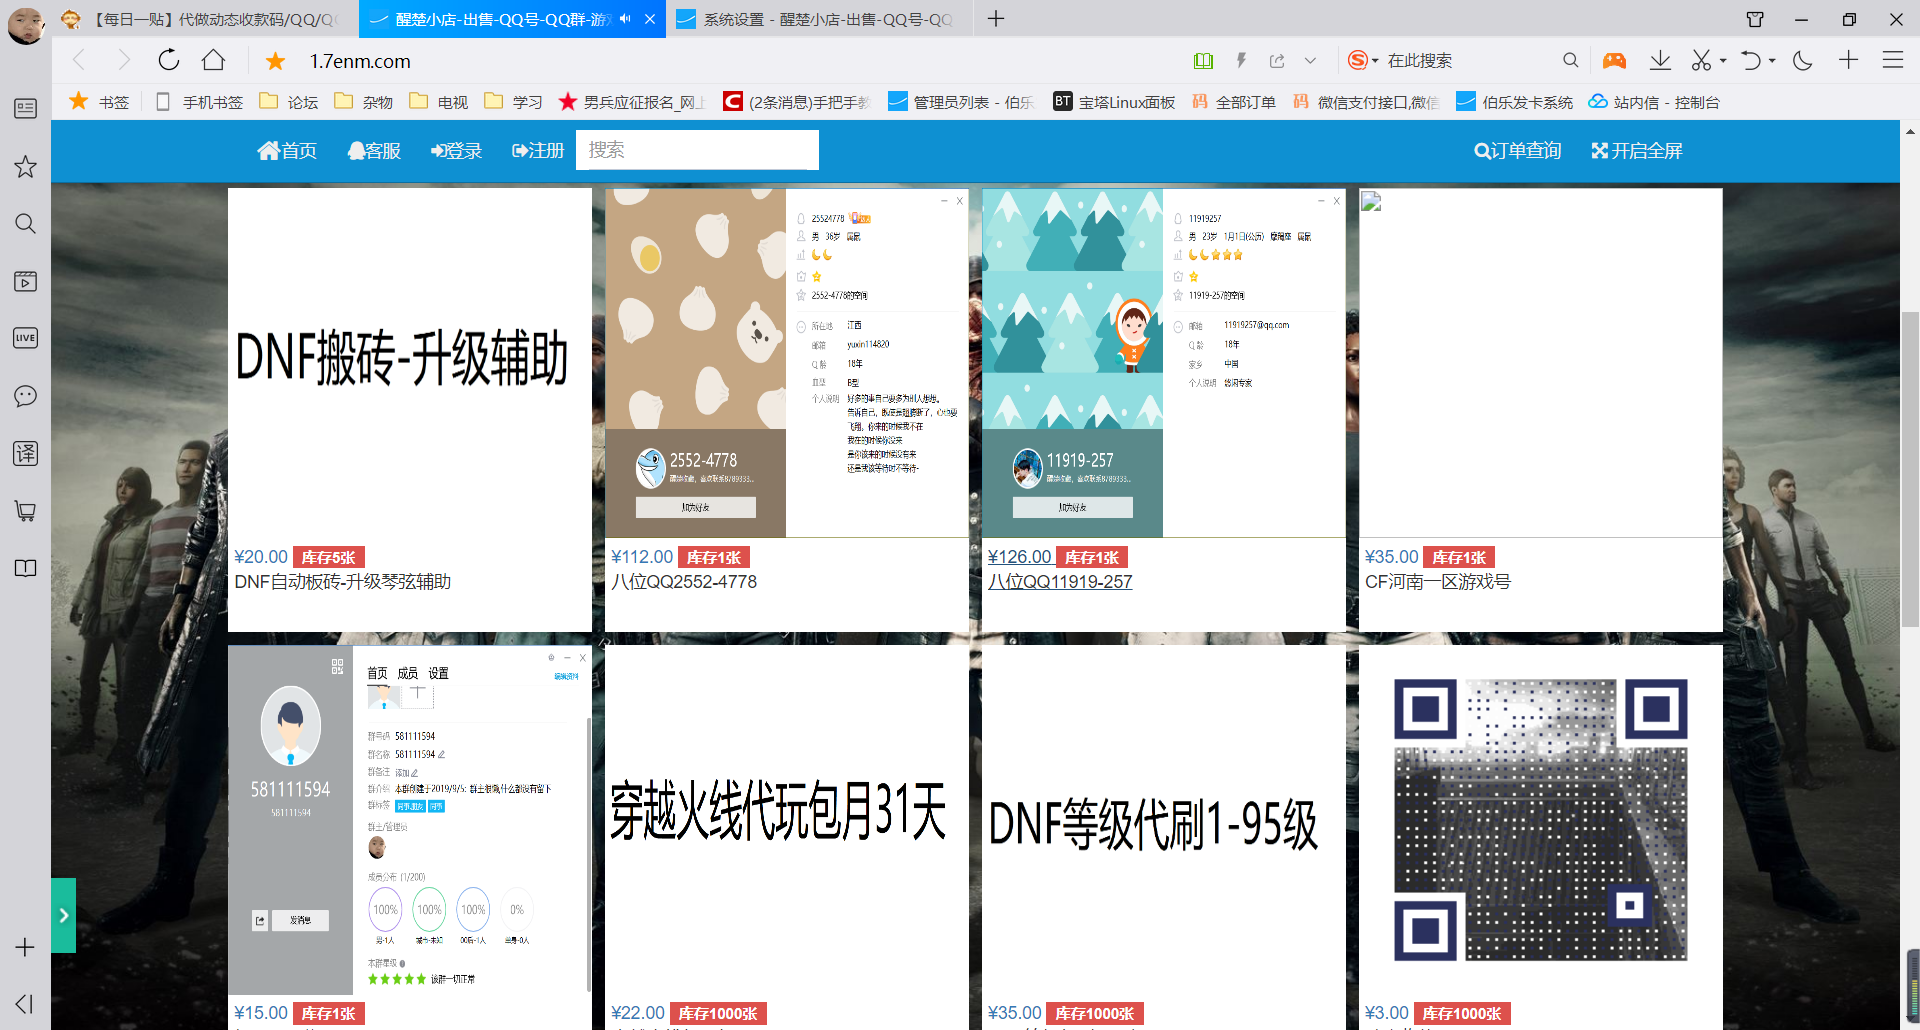Close the active 醒楚小店 tab
Image resolution: width=1920 pixels, height=1030 pixels.
point(650,19)
